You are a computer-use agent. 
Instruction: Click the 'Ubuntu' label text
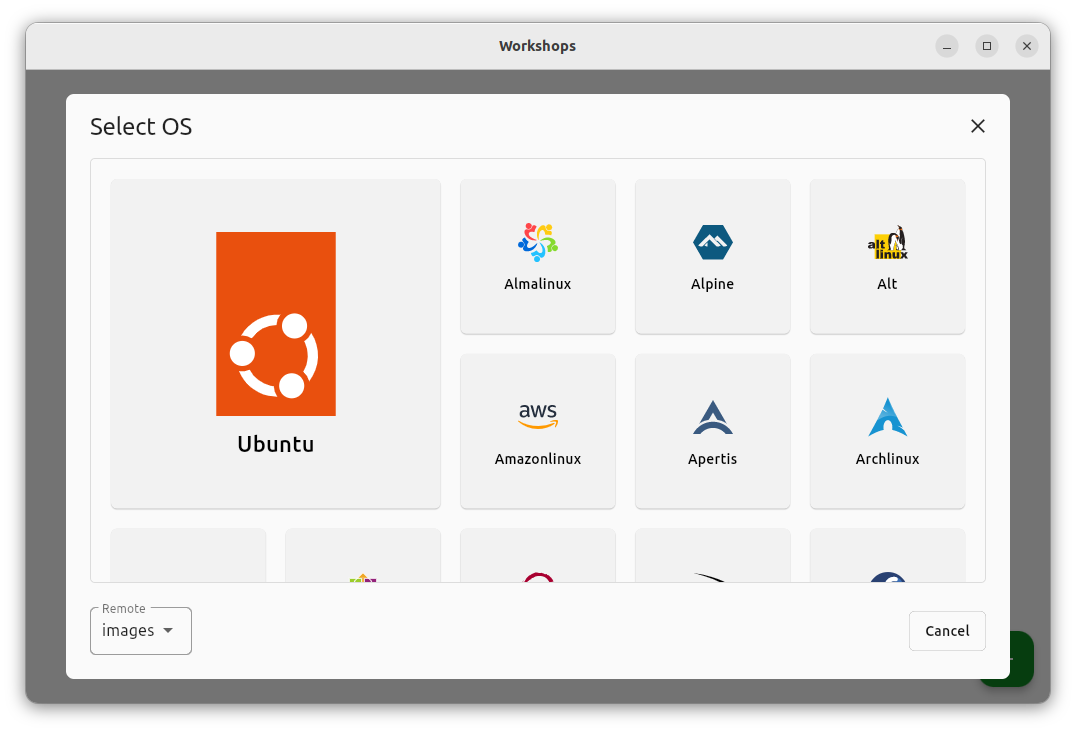pyautogui.click(x=275, y=444)
